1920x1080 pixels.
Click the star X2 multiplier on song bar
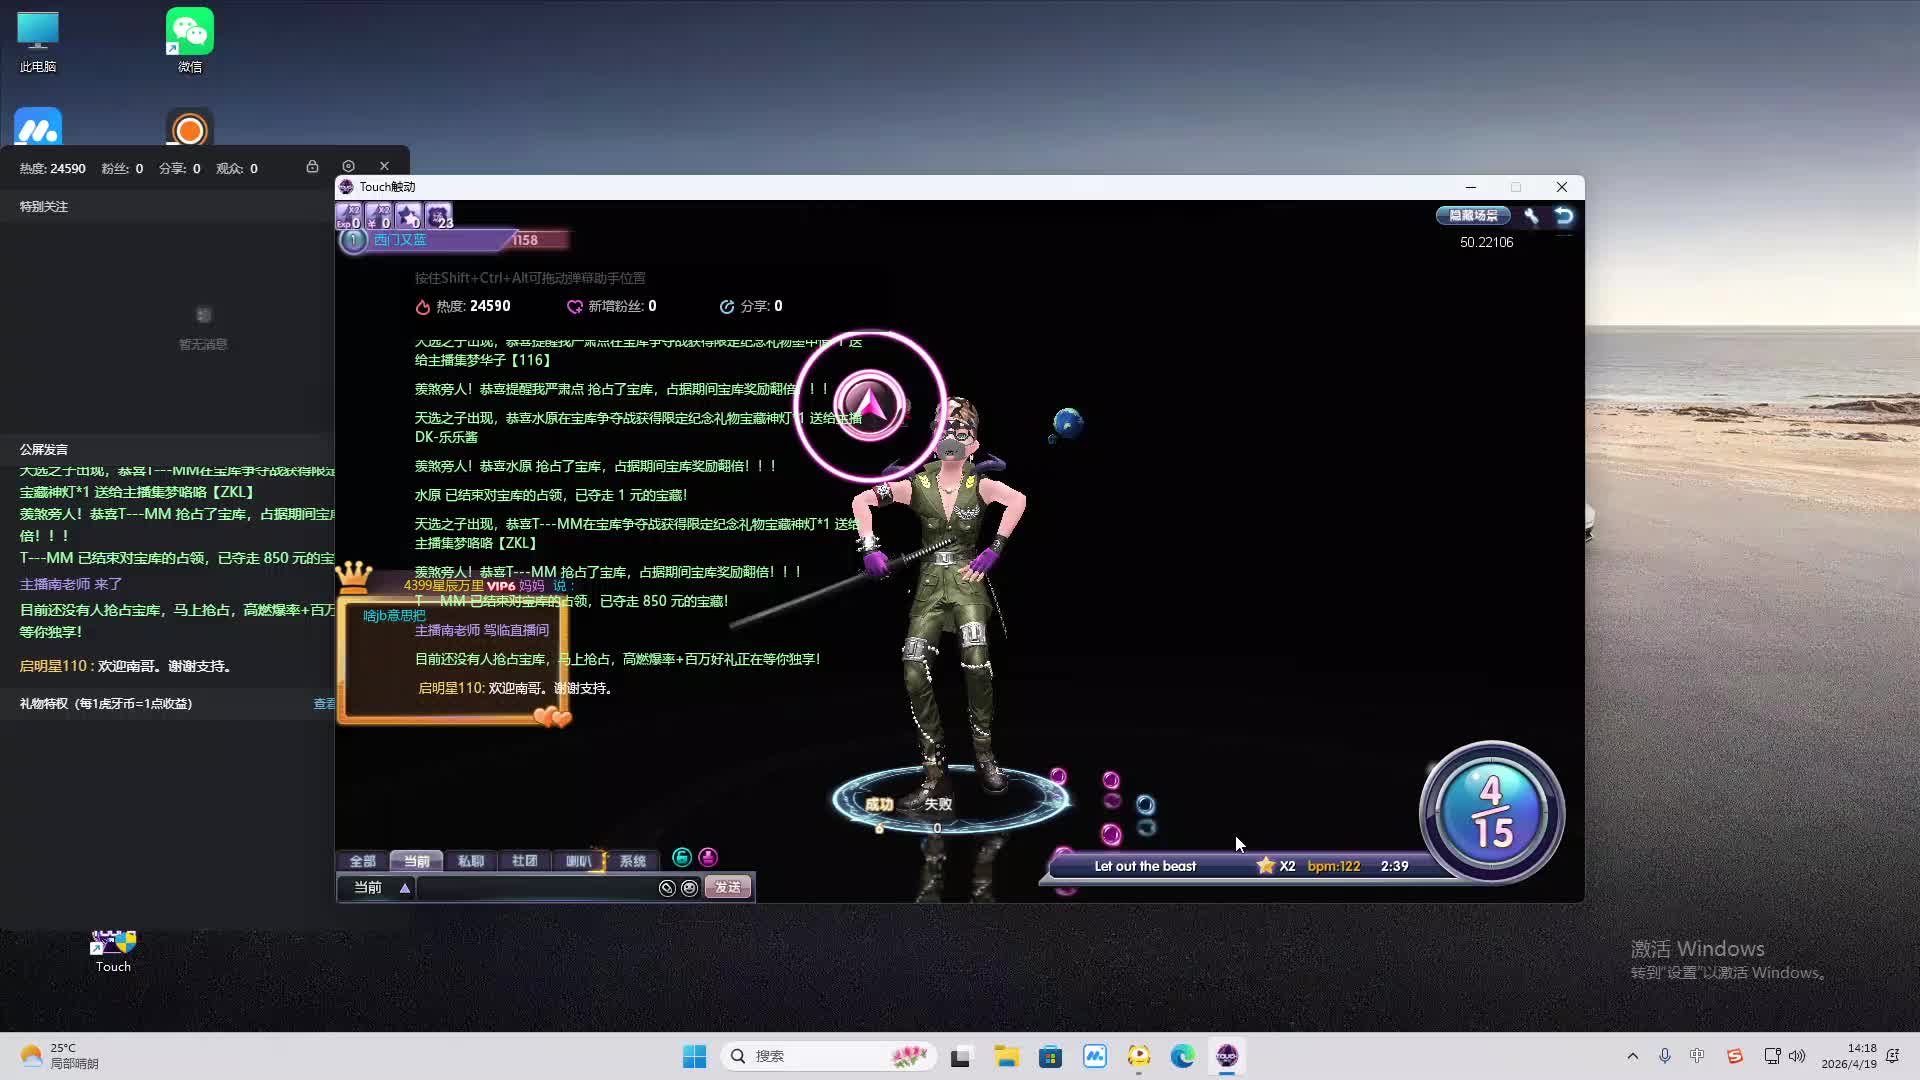(x=1276, y=866)
